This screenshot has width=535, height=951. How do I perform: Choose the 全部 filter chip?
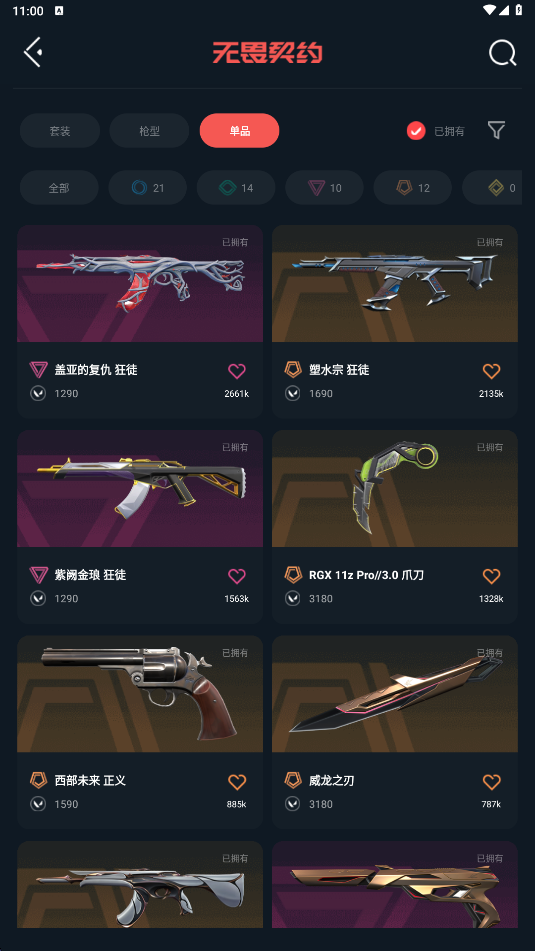(x=59, y=187)
